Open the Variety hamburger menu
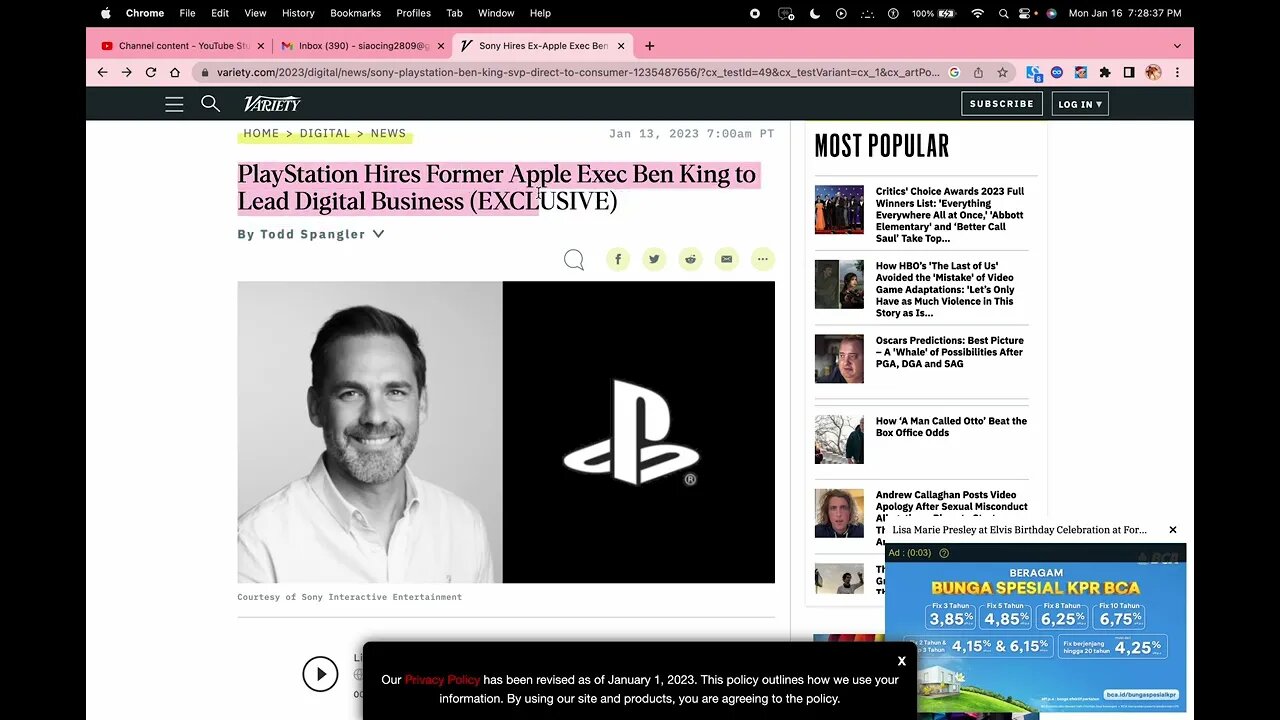This screenshot has height=720, width=1280. coord(174,104)
